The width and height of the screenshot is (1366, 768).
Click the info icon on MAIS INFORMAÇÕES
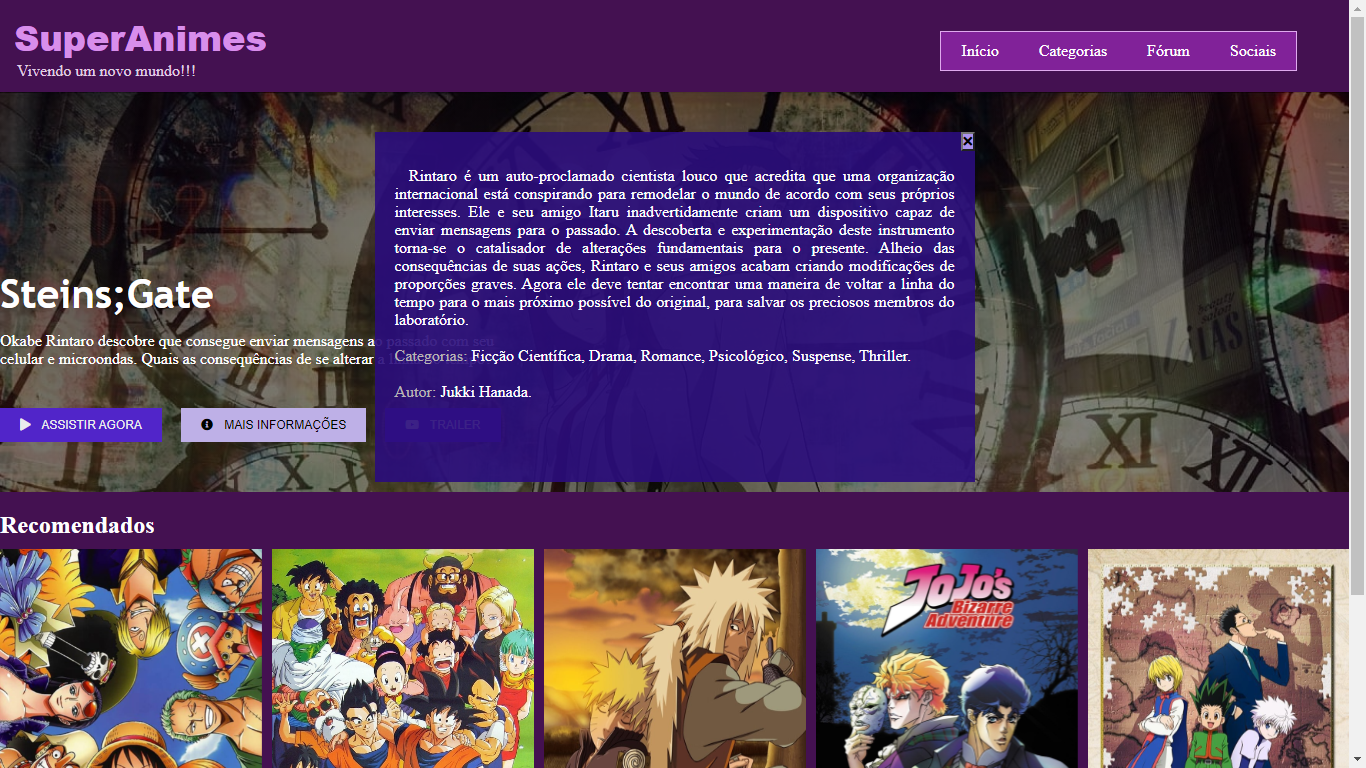coord(206,424)
